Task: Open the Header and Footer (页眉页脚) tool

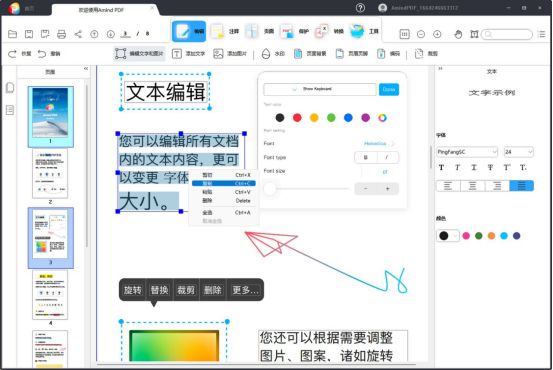Action: coord(352,54)
